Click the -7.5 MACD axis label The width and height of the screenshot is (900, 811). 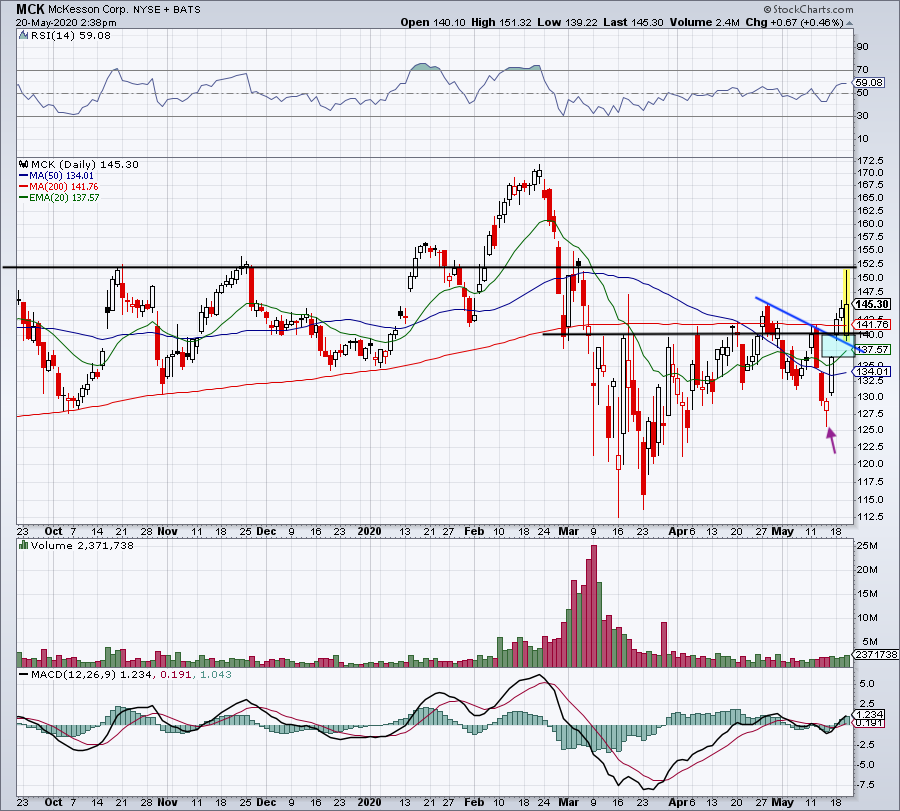[865, 785]
